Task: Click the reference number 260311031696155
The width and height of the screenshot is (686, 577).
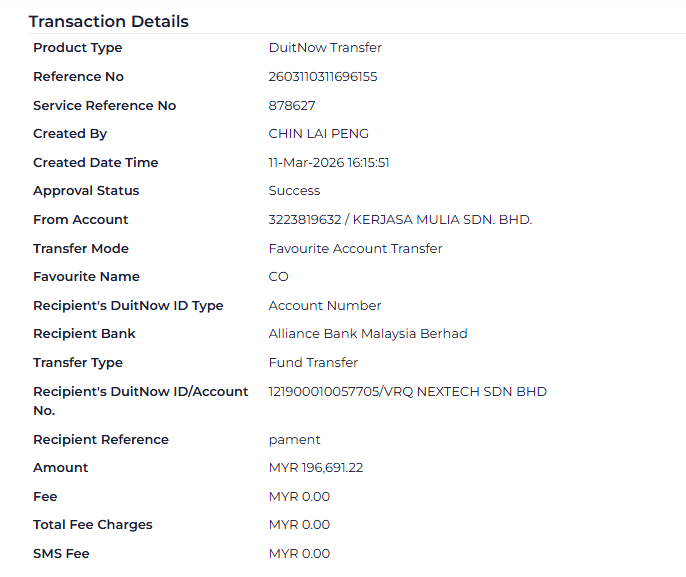Action: pos(322,77)
